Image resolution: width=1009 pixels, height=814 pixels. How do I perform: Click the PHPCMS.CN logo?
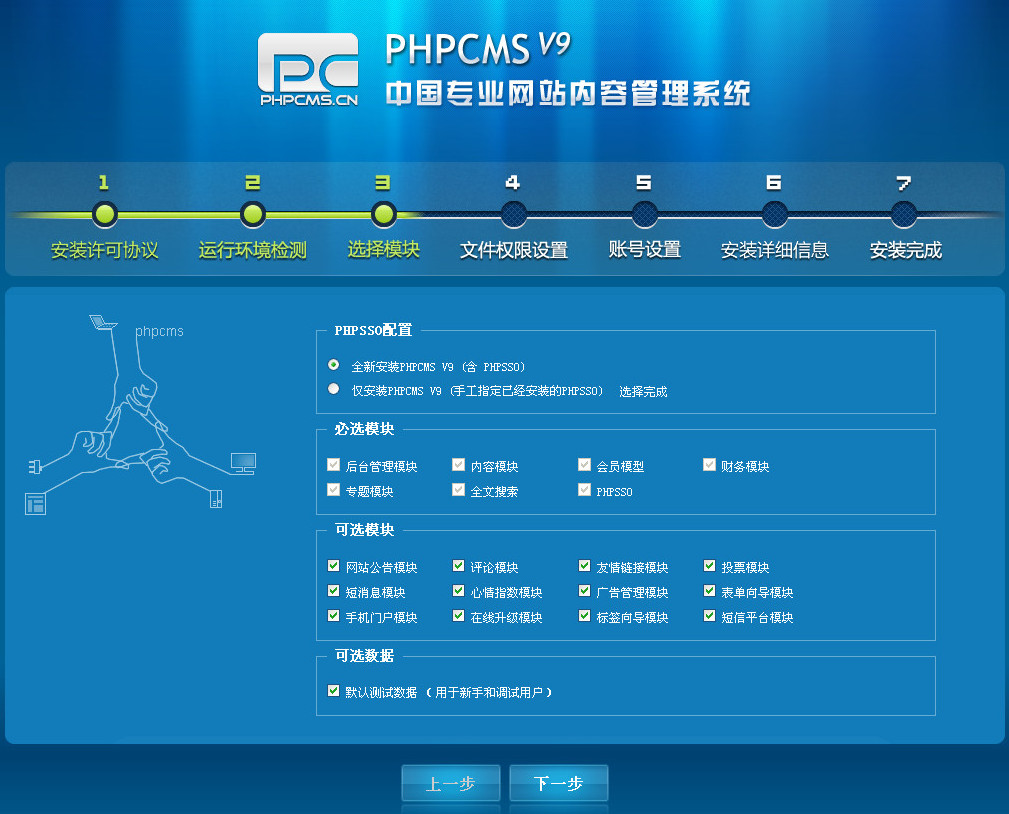pos(308,69)
